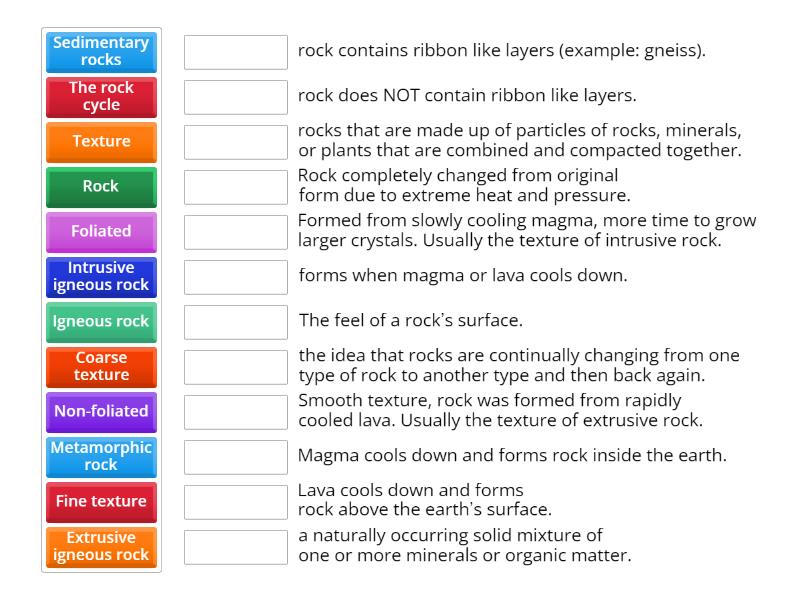This screenshot has height=600, width=800.
Task: Pick the Texture term tile
Action: 100,142
